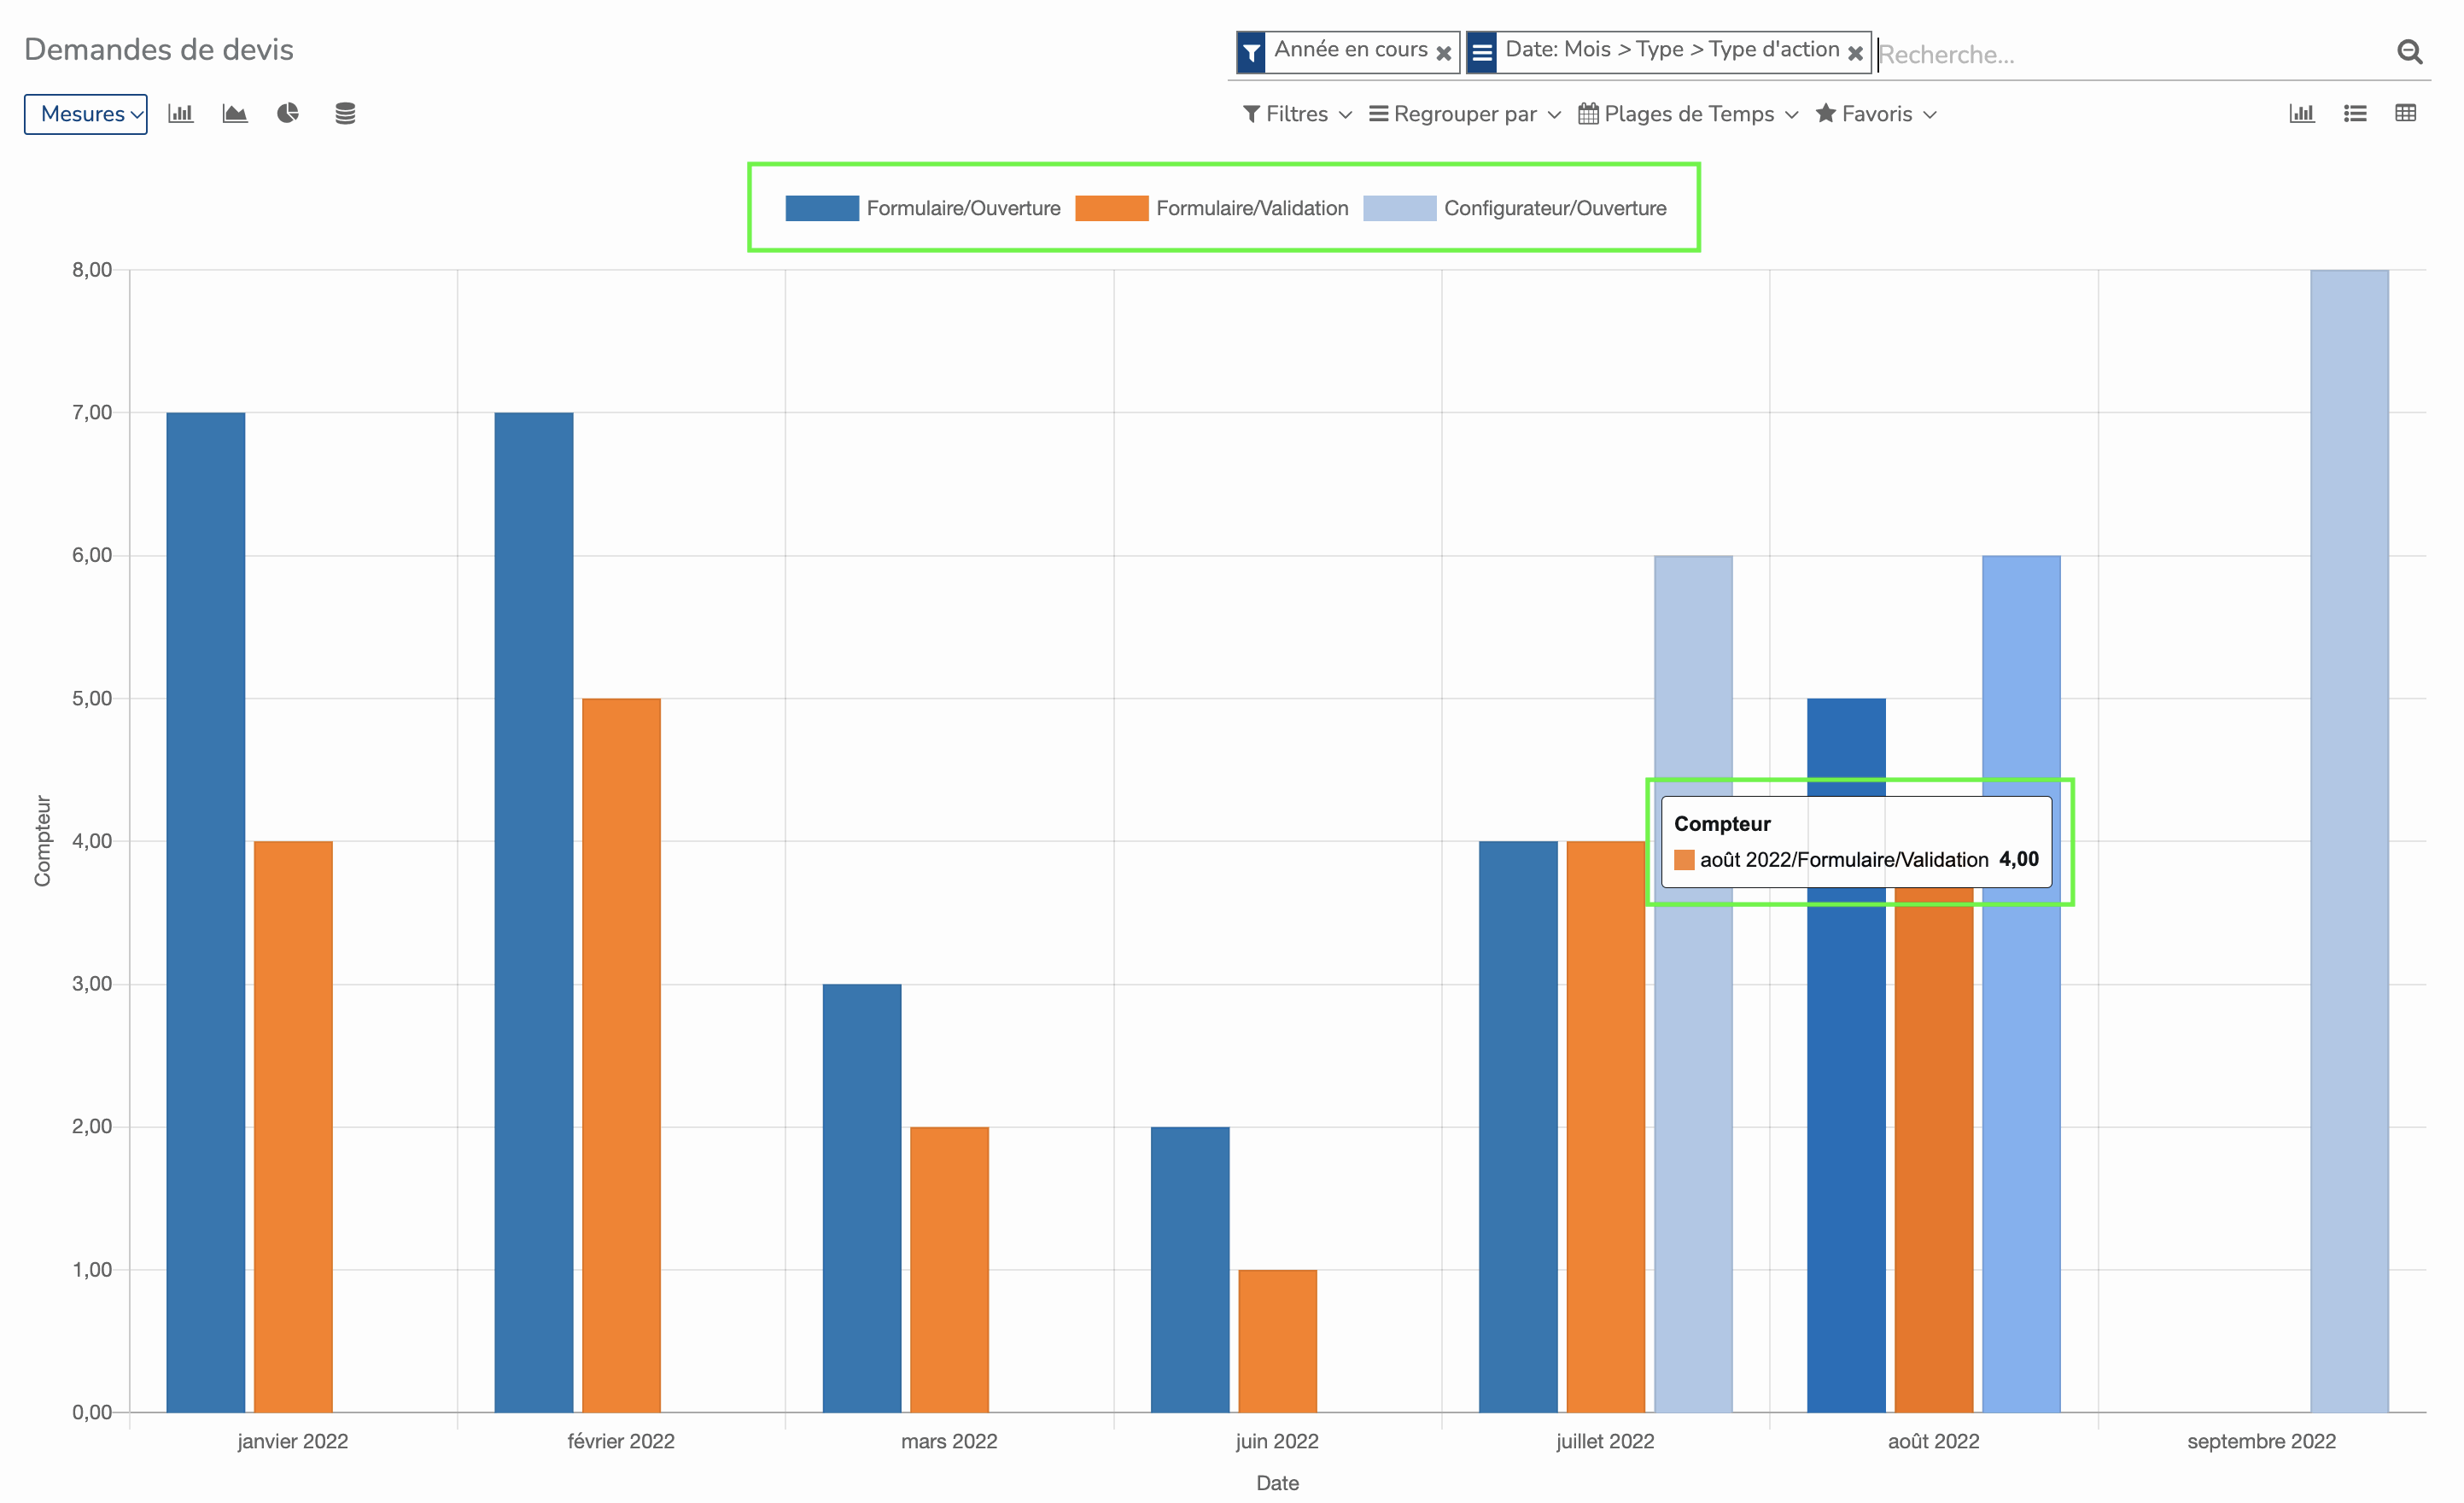Click septembre 2022 Configurateur/Ouverture bar
The width and height of the screenshot is (2464, 1503).
tap(2349, 841)
